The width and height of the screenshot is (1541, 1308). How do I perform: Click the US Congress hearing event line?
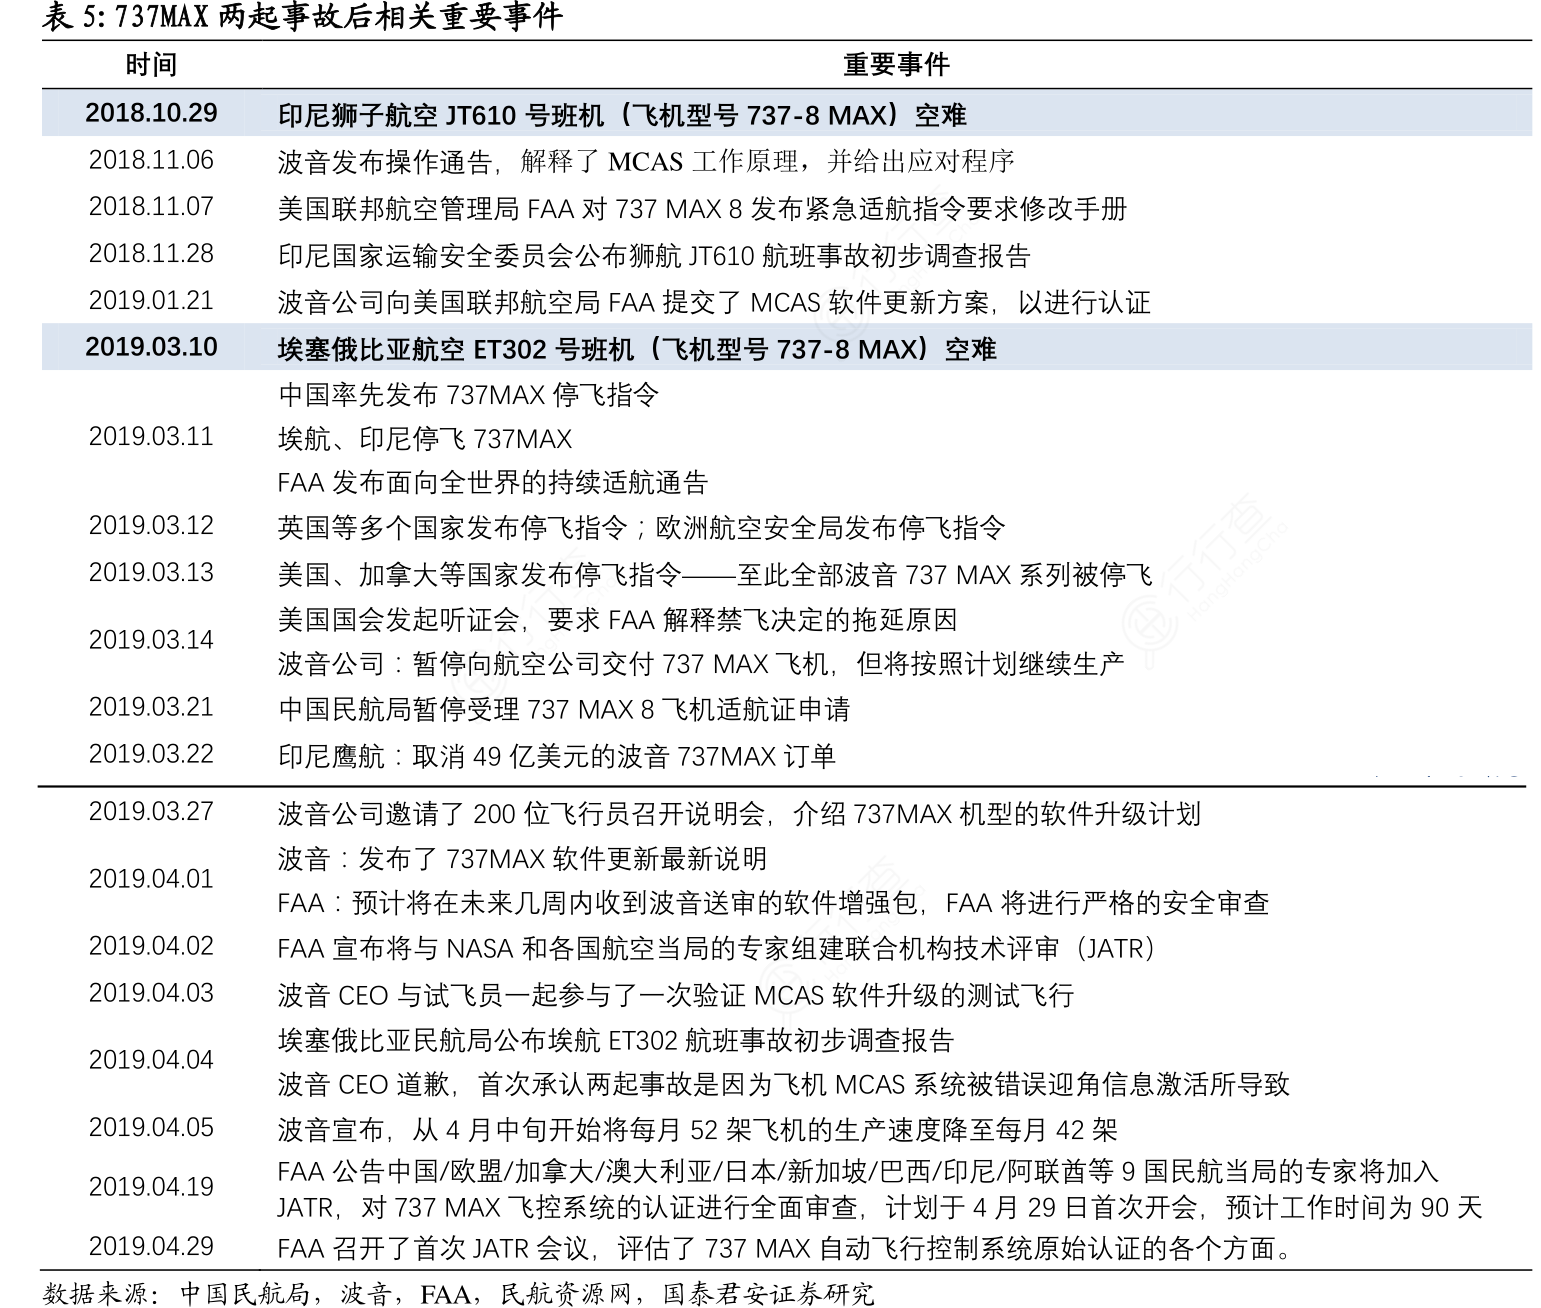(x=616, y=620)
